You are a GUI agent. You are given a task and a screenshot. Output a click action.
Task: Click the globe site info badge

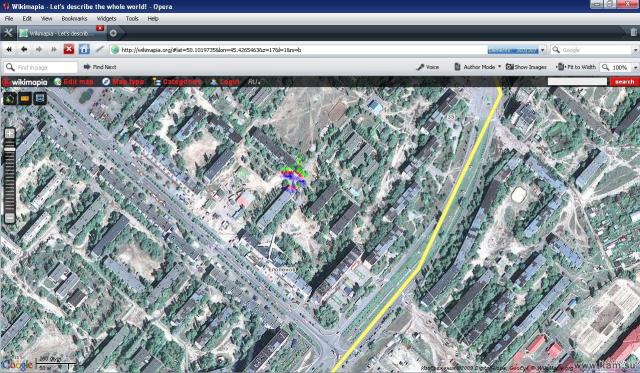click(115, 50)
